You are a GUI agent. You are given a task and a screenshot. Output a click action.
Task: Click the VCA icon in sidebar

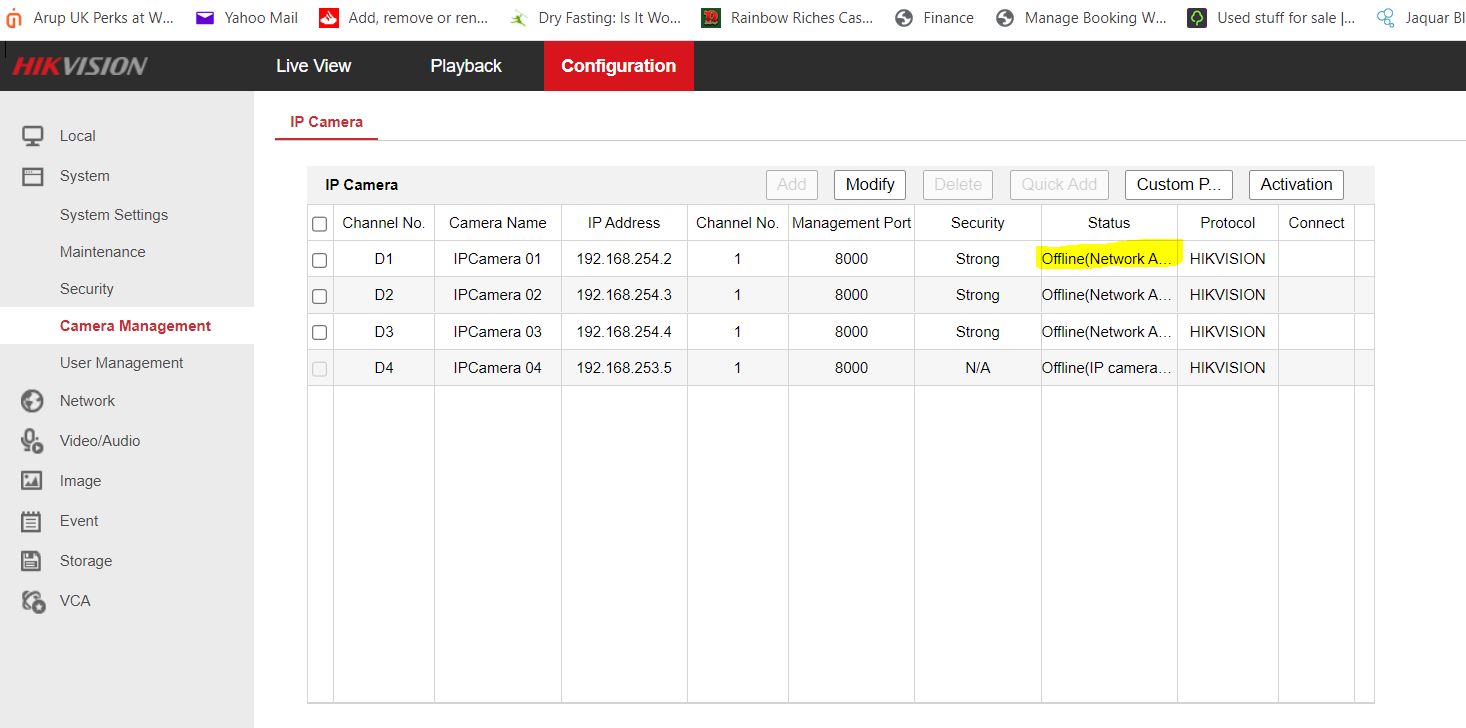pos(33,601)
